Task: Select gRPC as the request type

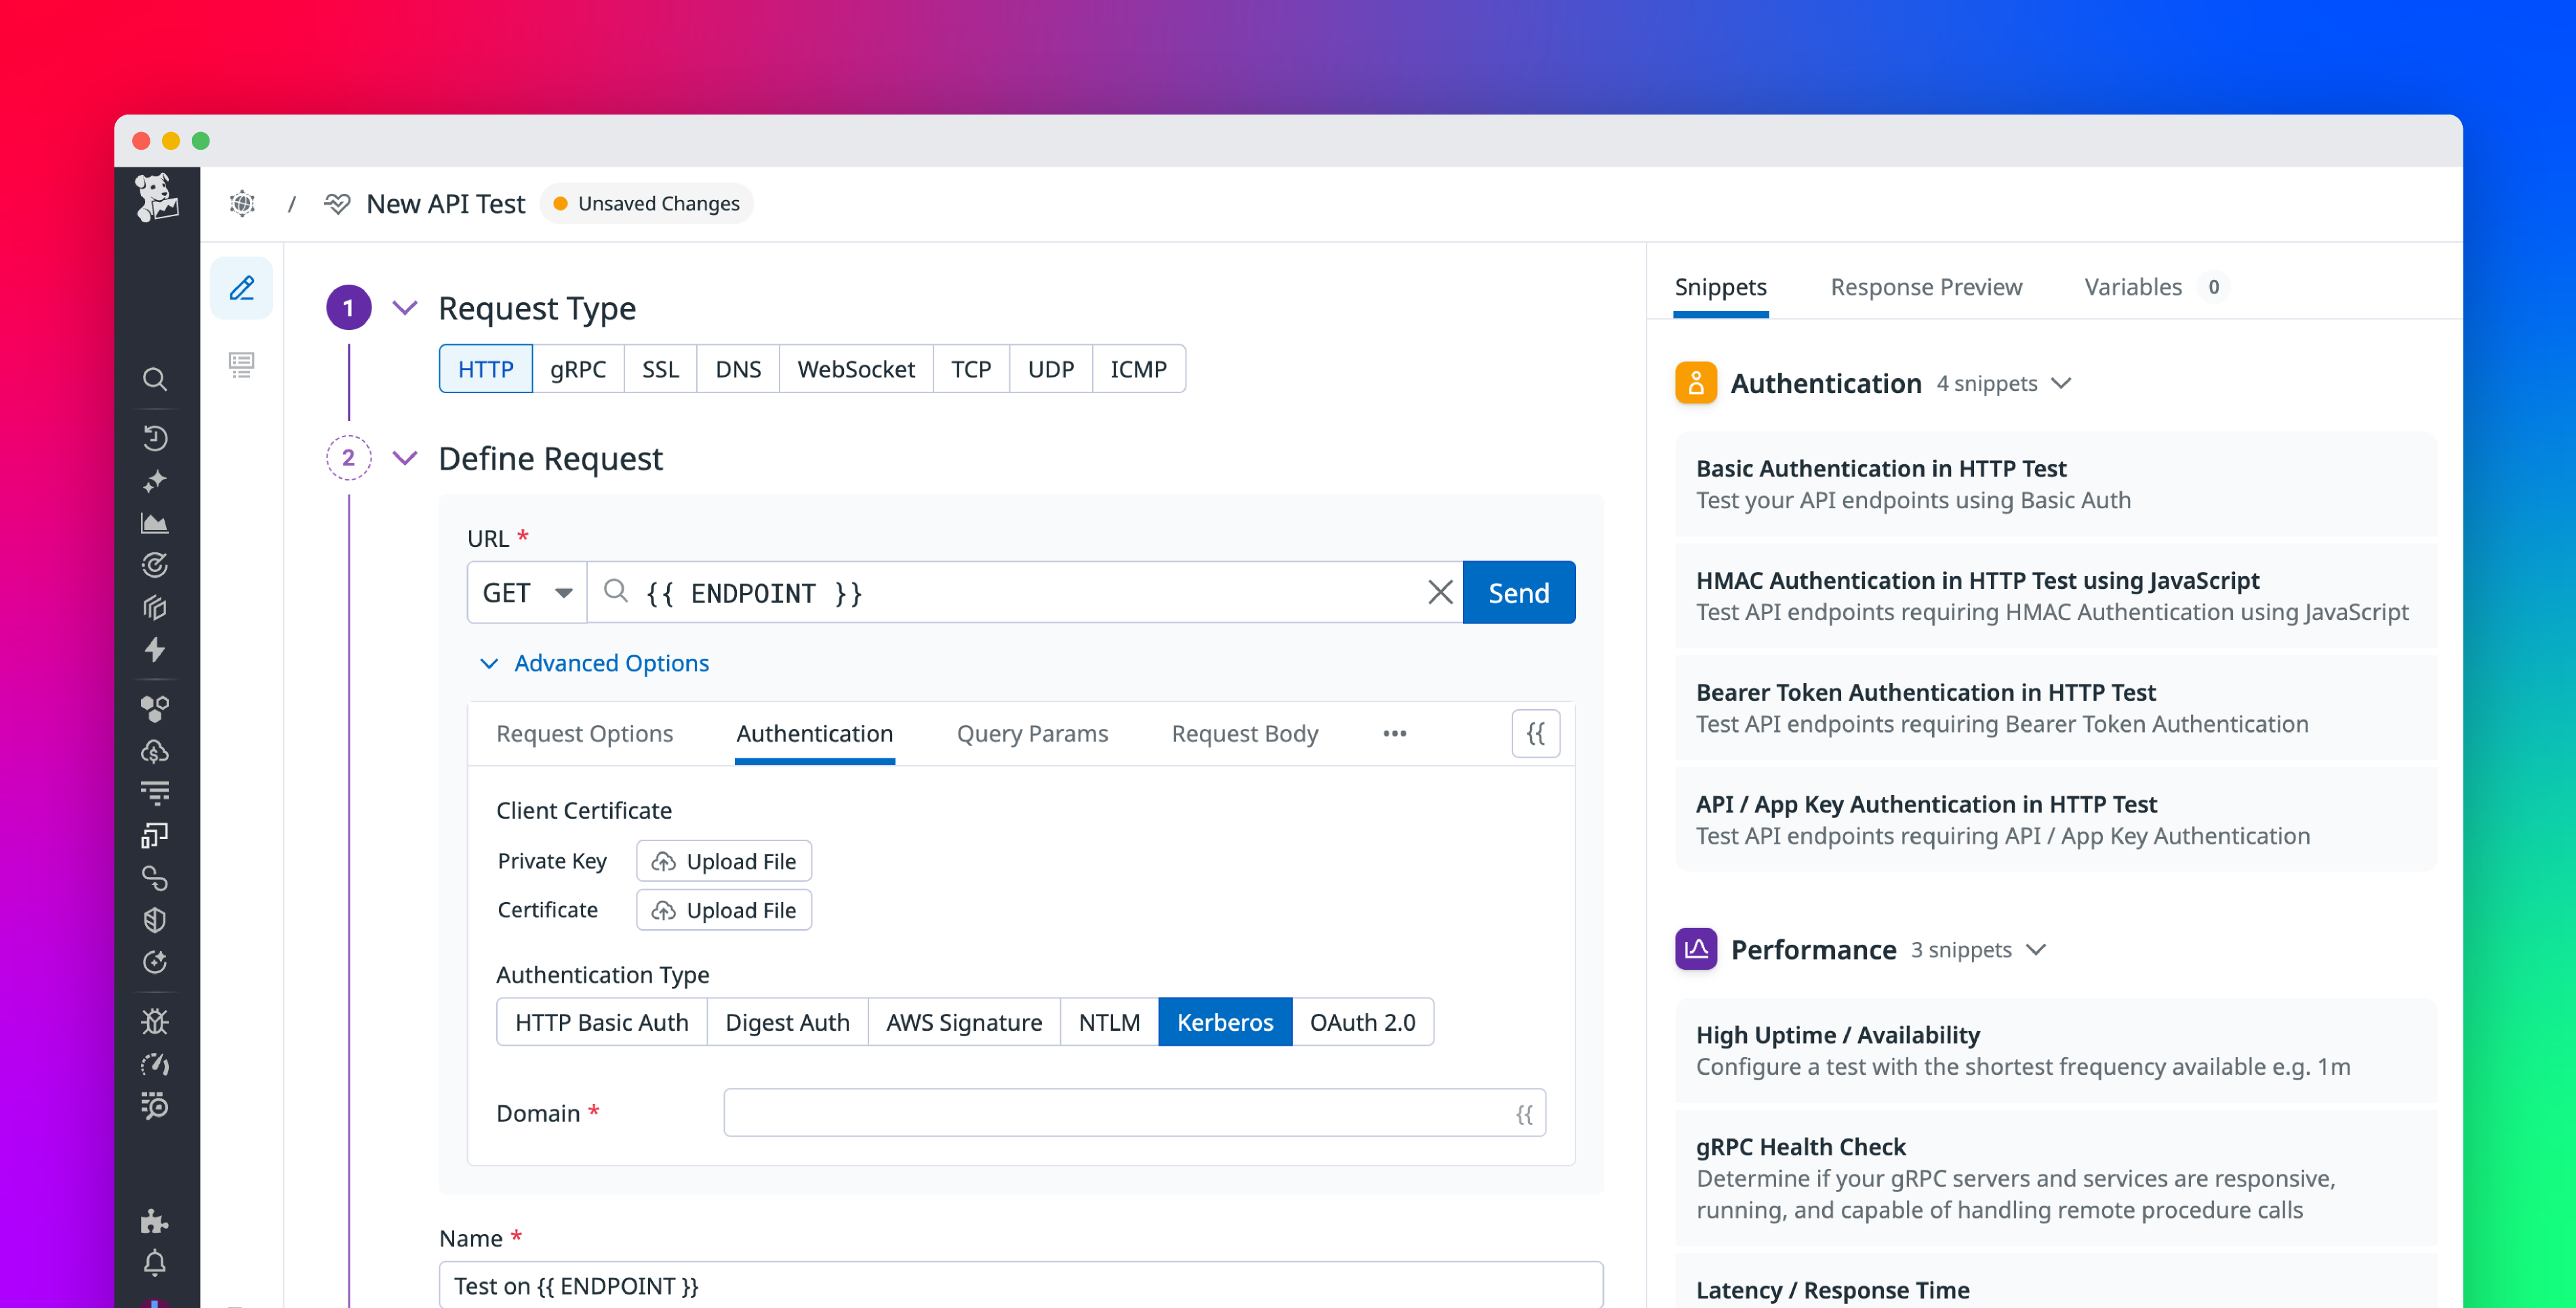Action: (578, 368)
